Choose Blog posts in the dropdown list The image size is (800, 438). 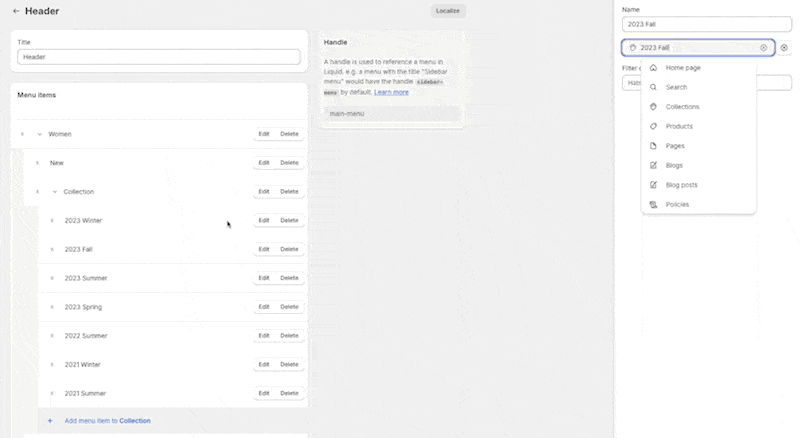click(681, 185)
